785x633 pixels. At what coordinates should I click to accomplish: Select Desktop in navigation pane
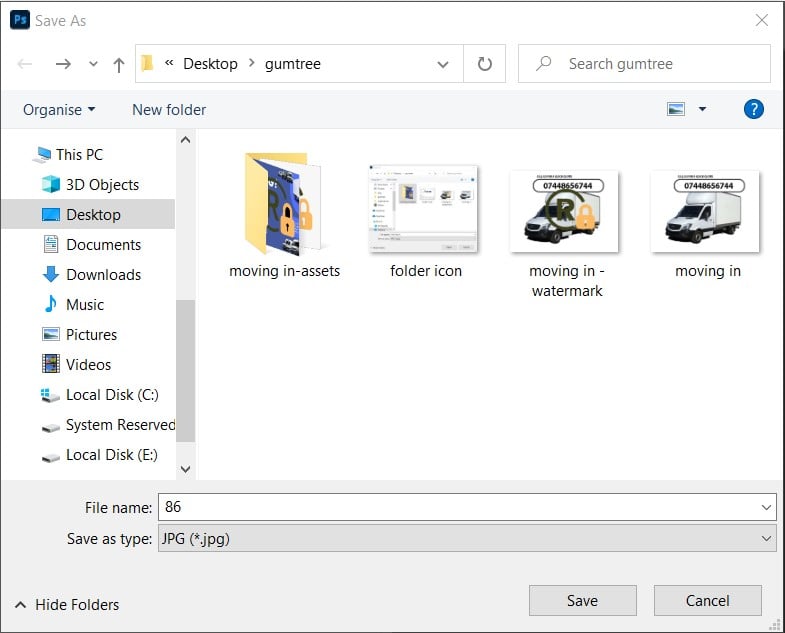point(89,214)
